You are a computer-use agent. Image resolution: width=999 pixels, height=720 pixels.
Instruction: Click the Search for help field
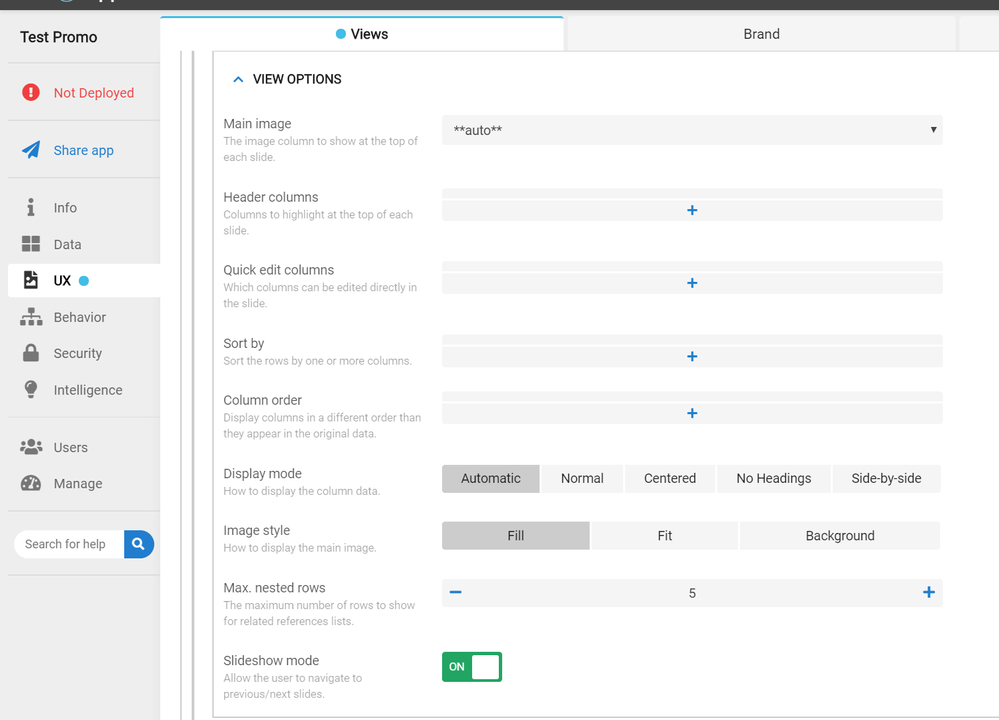[x=69, y=544]
